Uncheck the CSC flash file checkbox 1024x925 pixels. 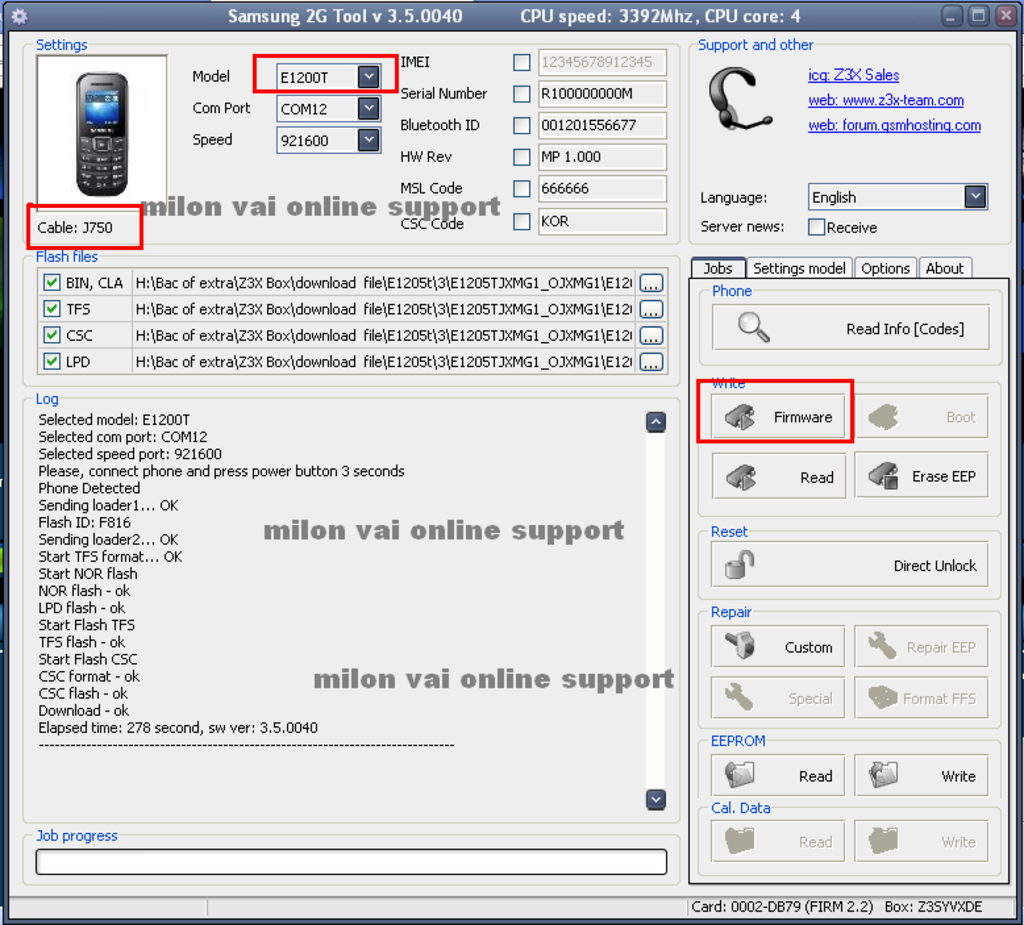click(52, 335)
